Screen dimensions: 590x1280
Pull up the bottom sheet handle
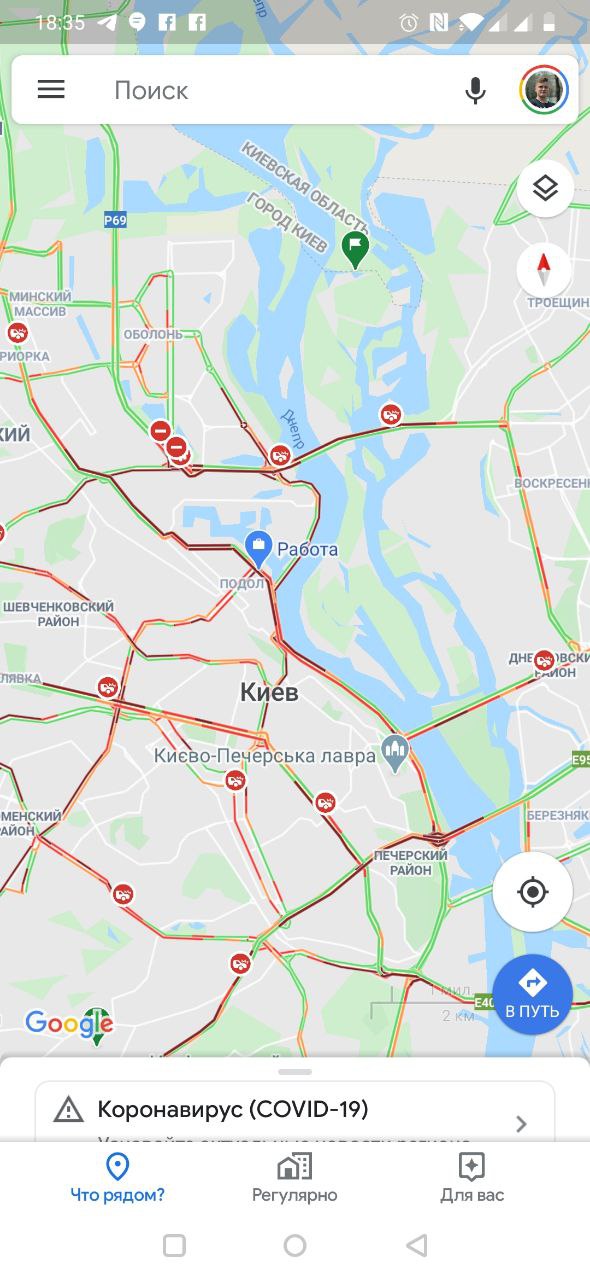click(x=295, y=1072)
